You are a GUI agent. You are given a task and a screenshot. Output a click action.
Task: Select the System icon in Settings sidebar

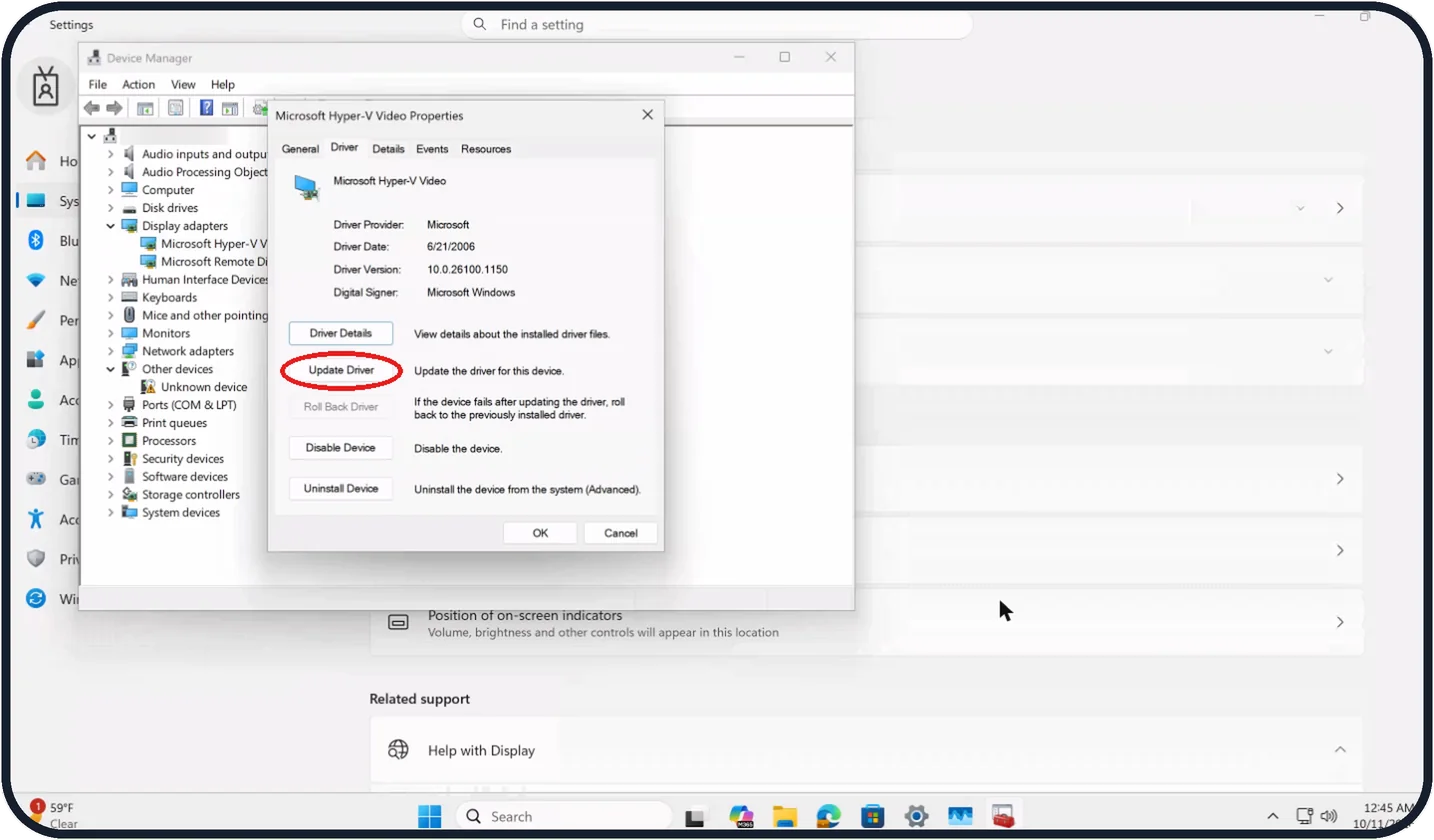[x=36, y=201]
